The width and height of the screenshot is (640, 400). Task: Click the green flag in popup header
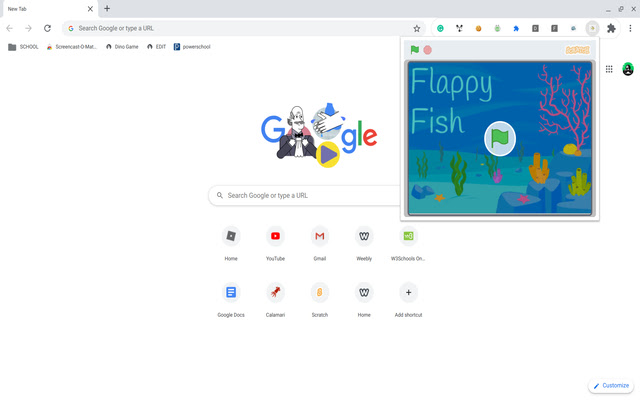(415, 50)
